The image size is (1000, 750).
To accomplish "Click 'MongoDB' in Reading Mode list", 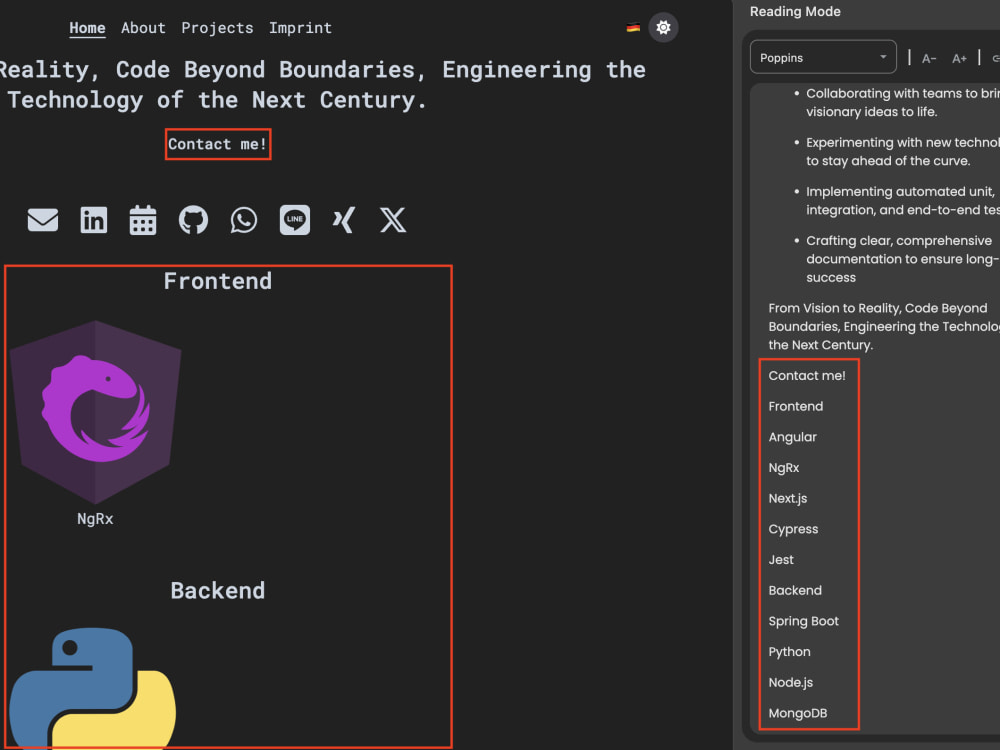I will pos(798,713).
